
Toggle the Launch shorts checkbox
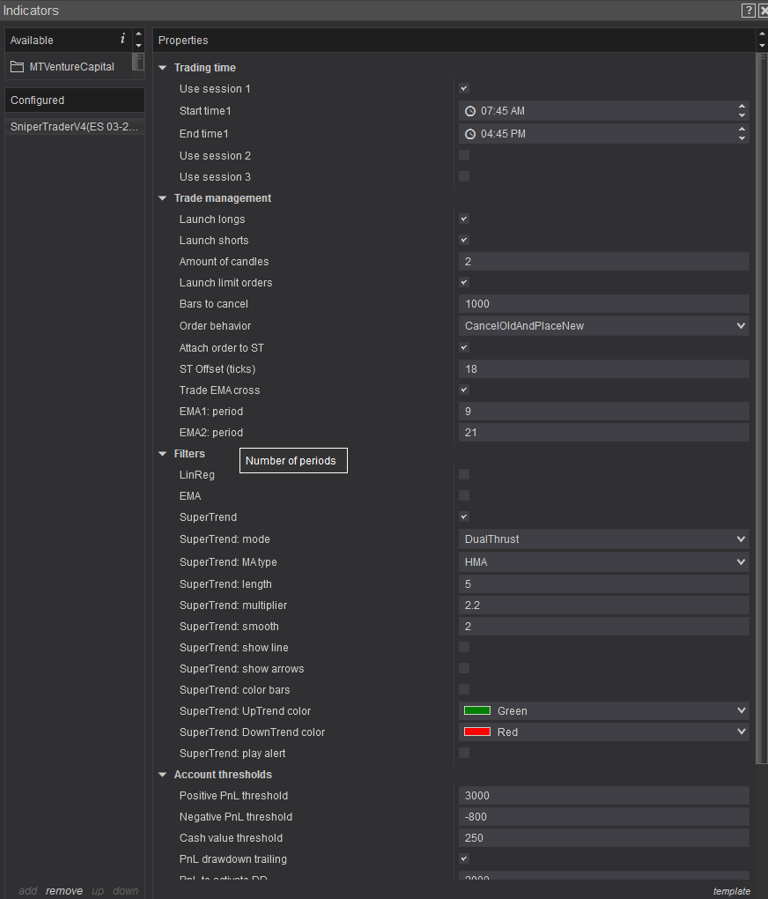click(x=464, y=240)
